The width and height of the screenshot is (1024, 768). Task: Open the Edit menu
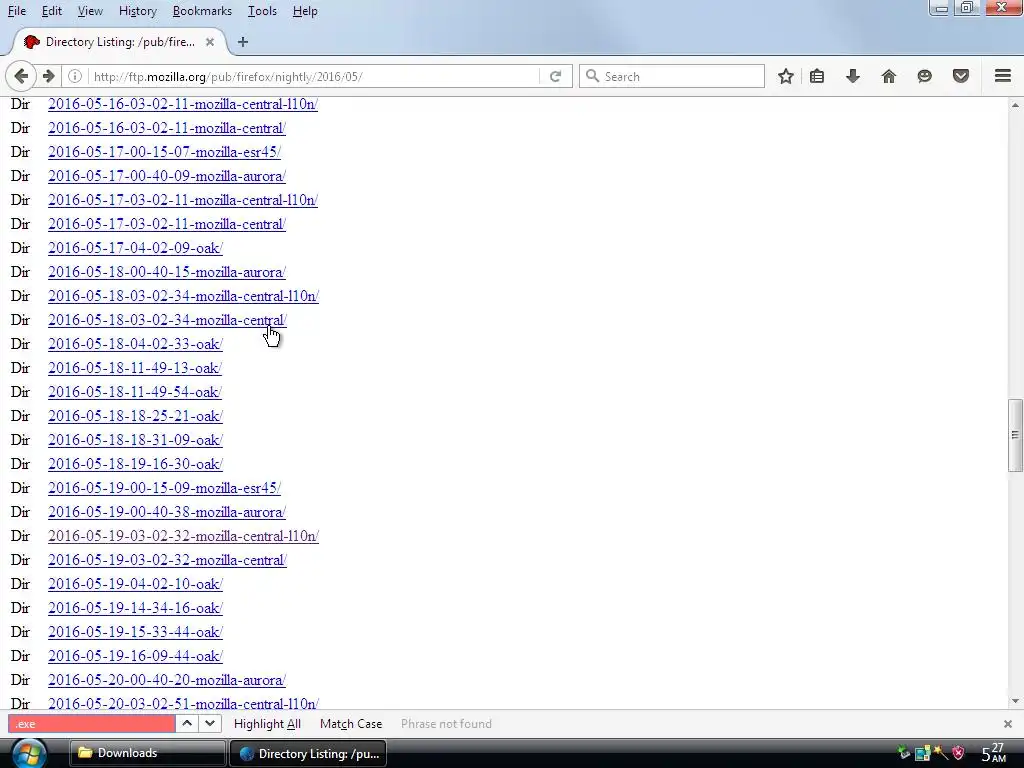pos(52,11)
